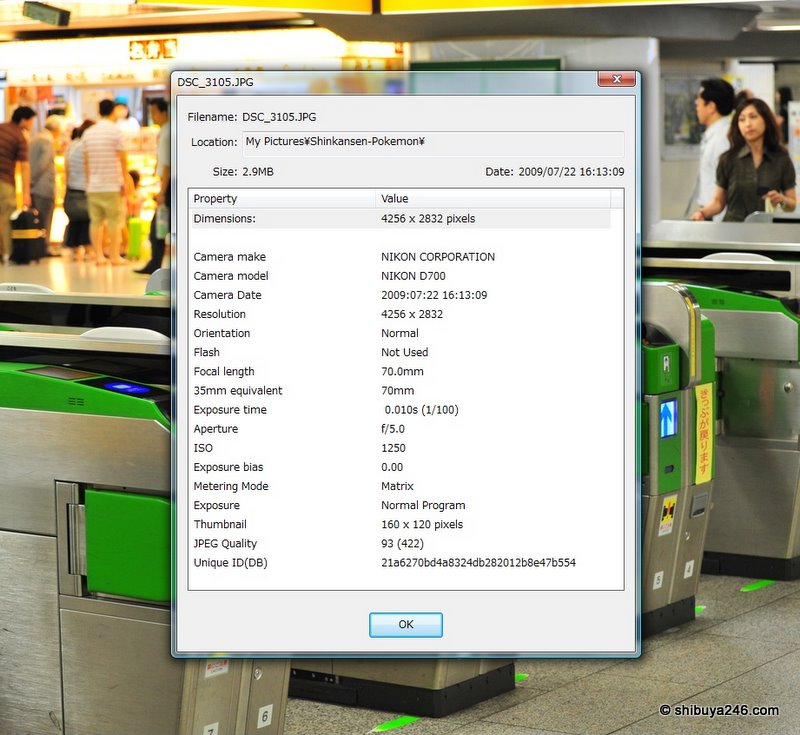The height and width of the screenshot is (735, 800).
Task: Select the Focal length value "70.0mm"
Action: 403,372
